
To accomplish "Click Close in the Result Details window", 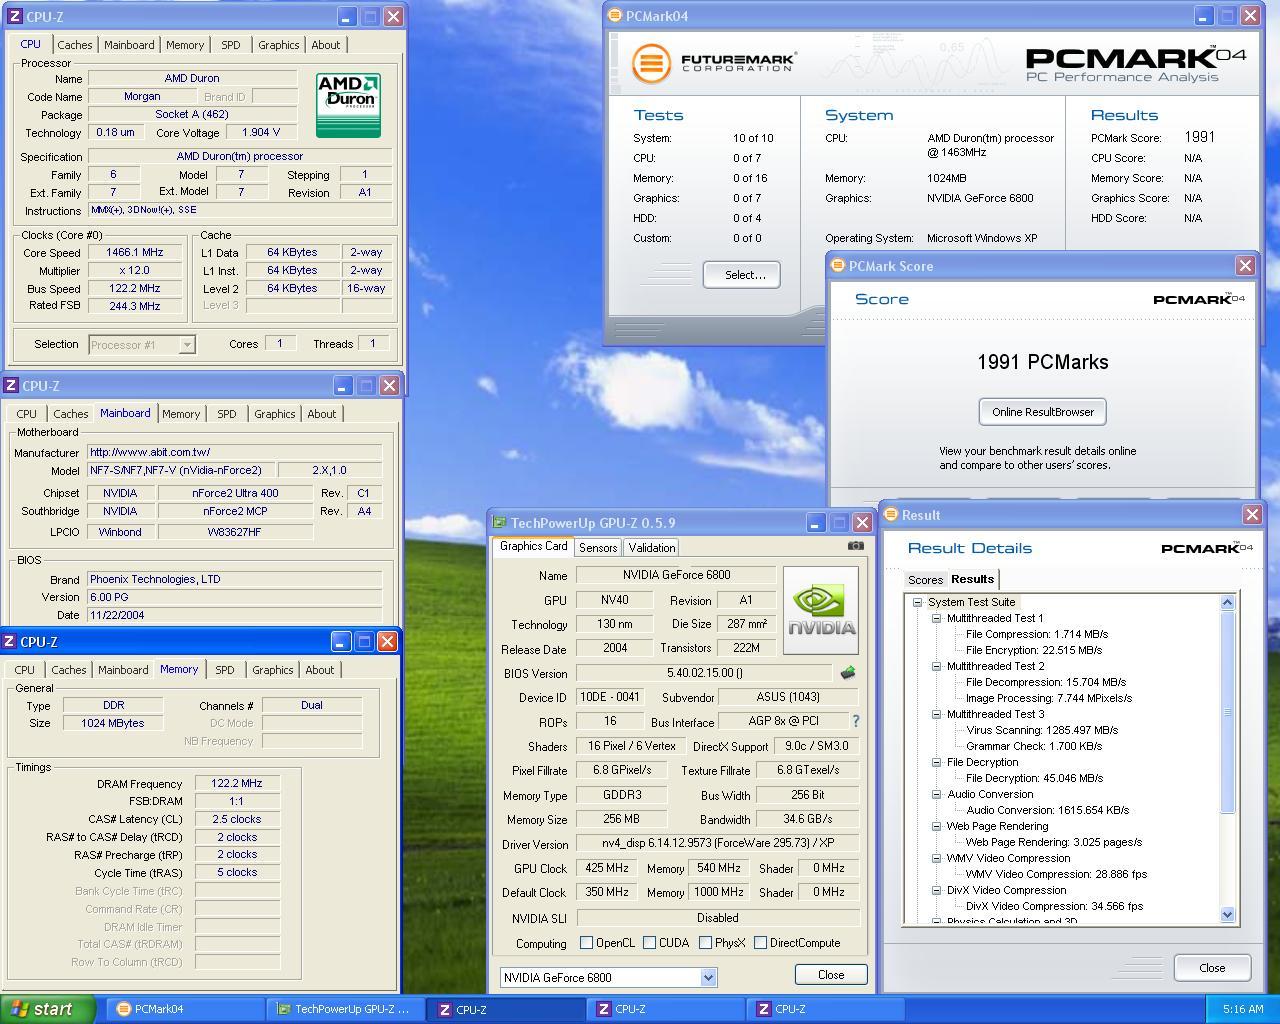I will coord(1212,968).
